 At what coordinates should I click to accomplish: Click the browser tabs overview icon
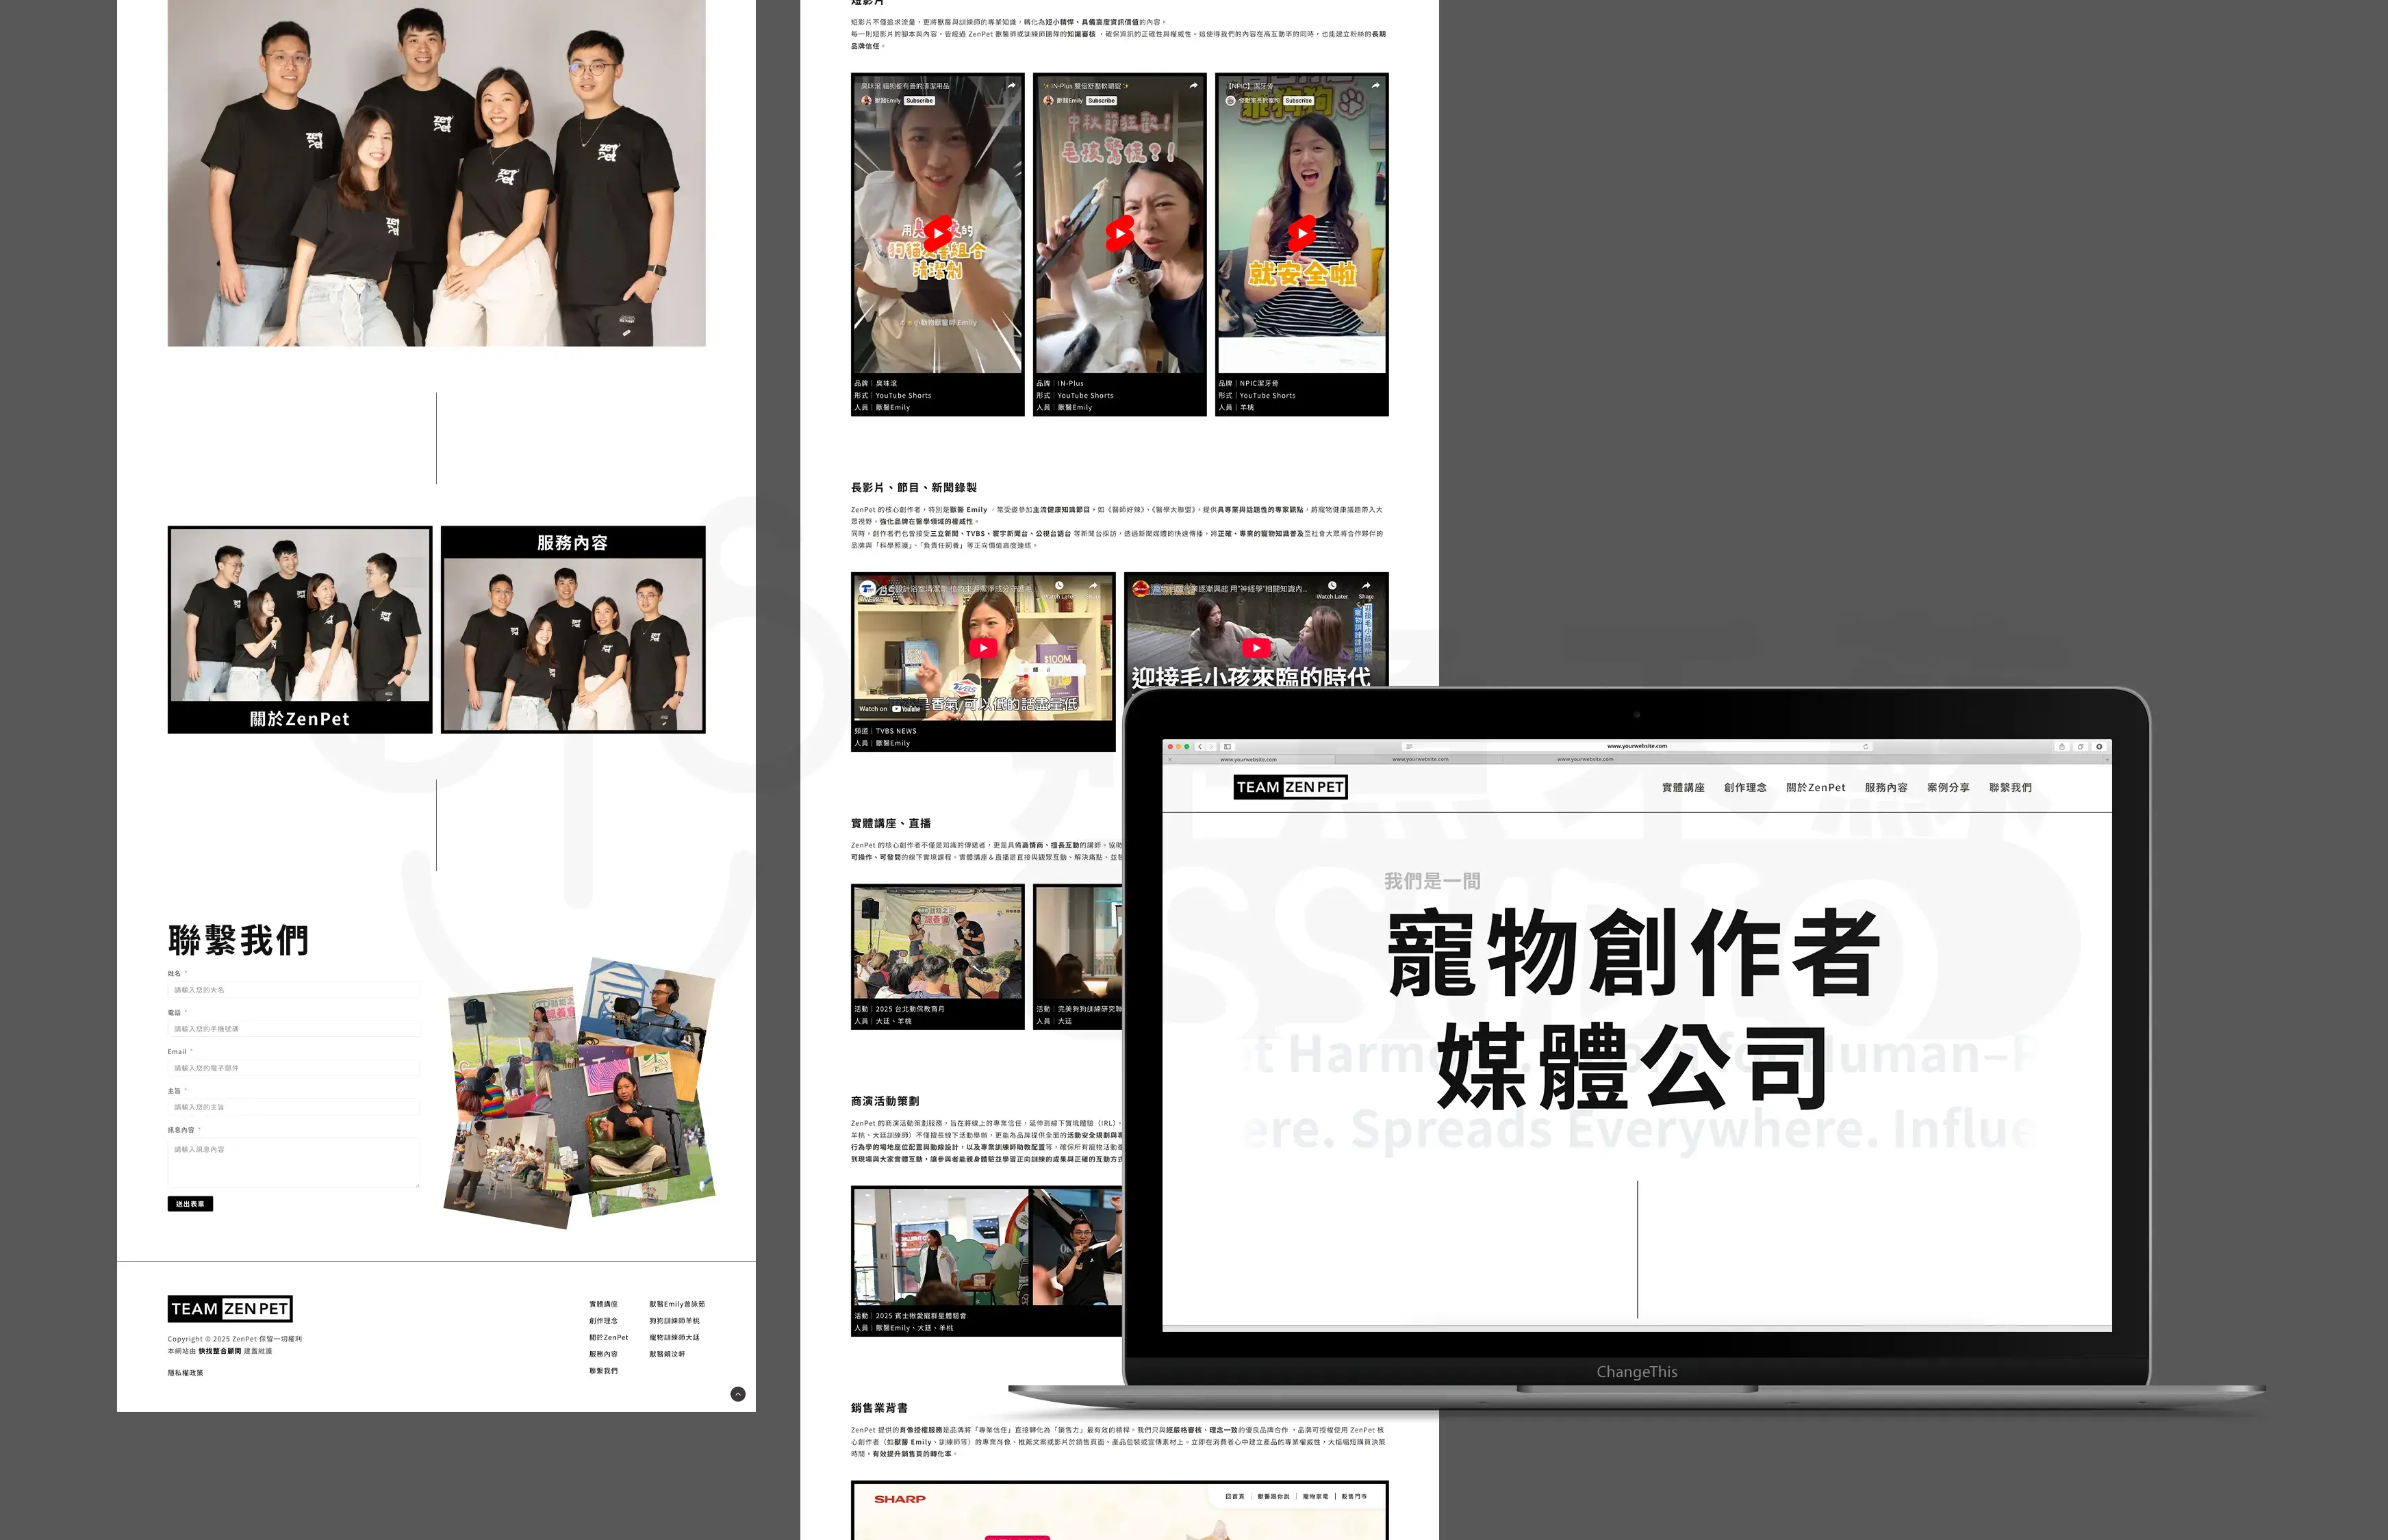pyautogui.click(x=2081, y=747)
